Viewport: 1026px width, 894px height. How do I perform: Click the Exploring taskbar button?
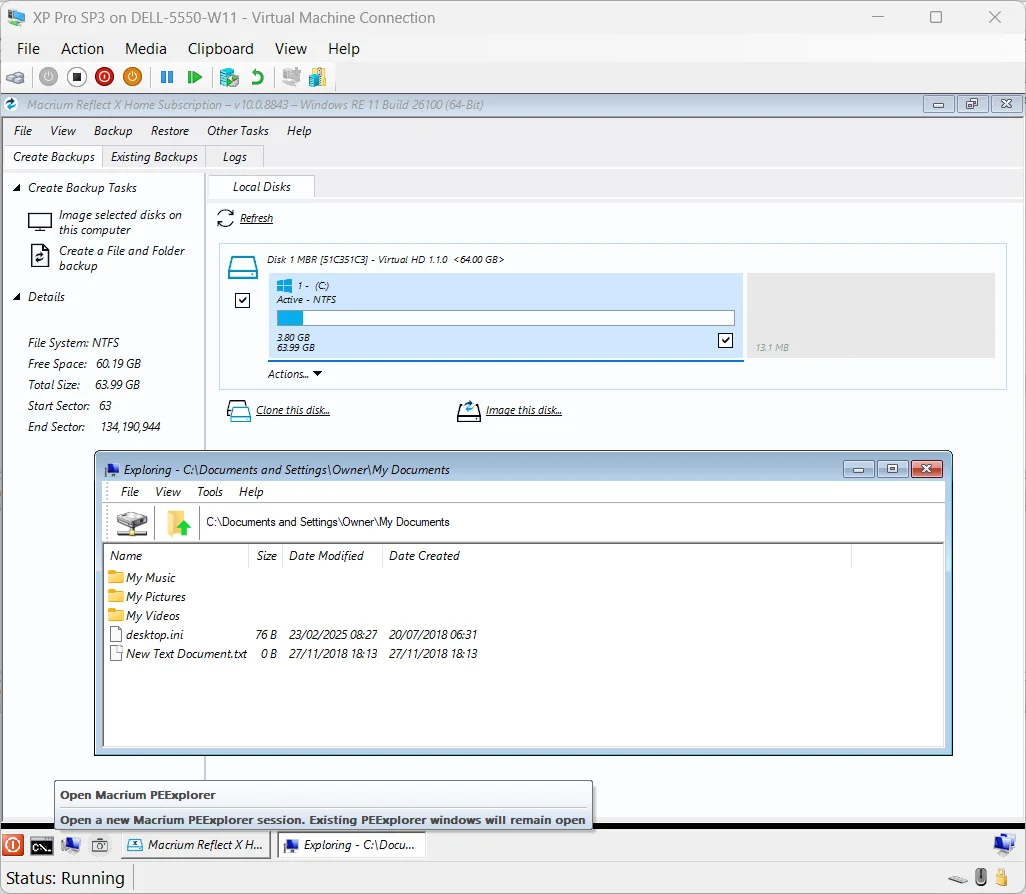click(352, 845)
